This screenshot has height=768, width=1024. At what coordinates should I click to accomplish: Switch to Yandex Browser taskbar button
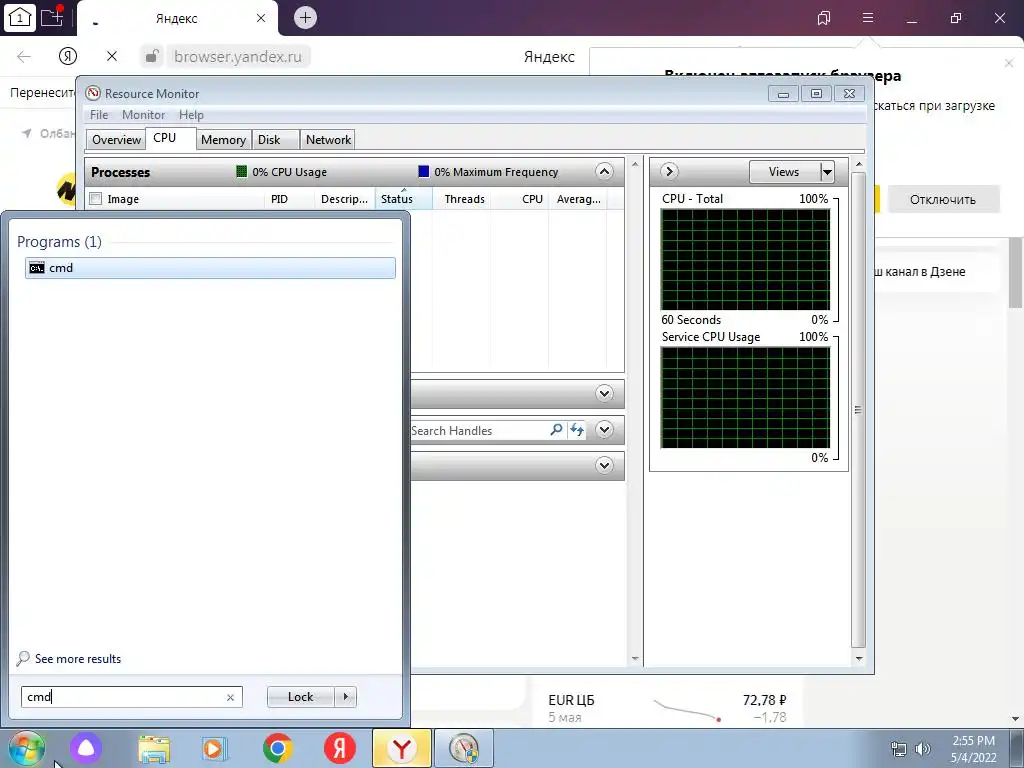pos(402,748)
